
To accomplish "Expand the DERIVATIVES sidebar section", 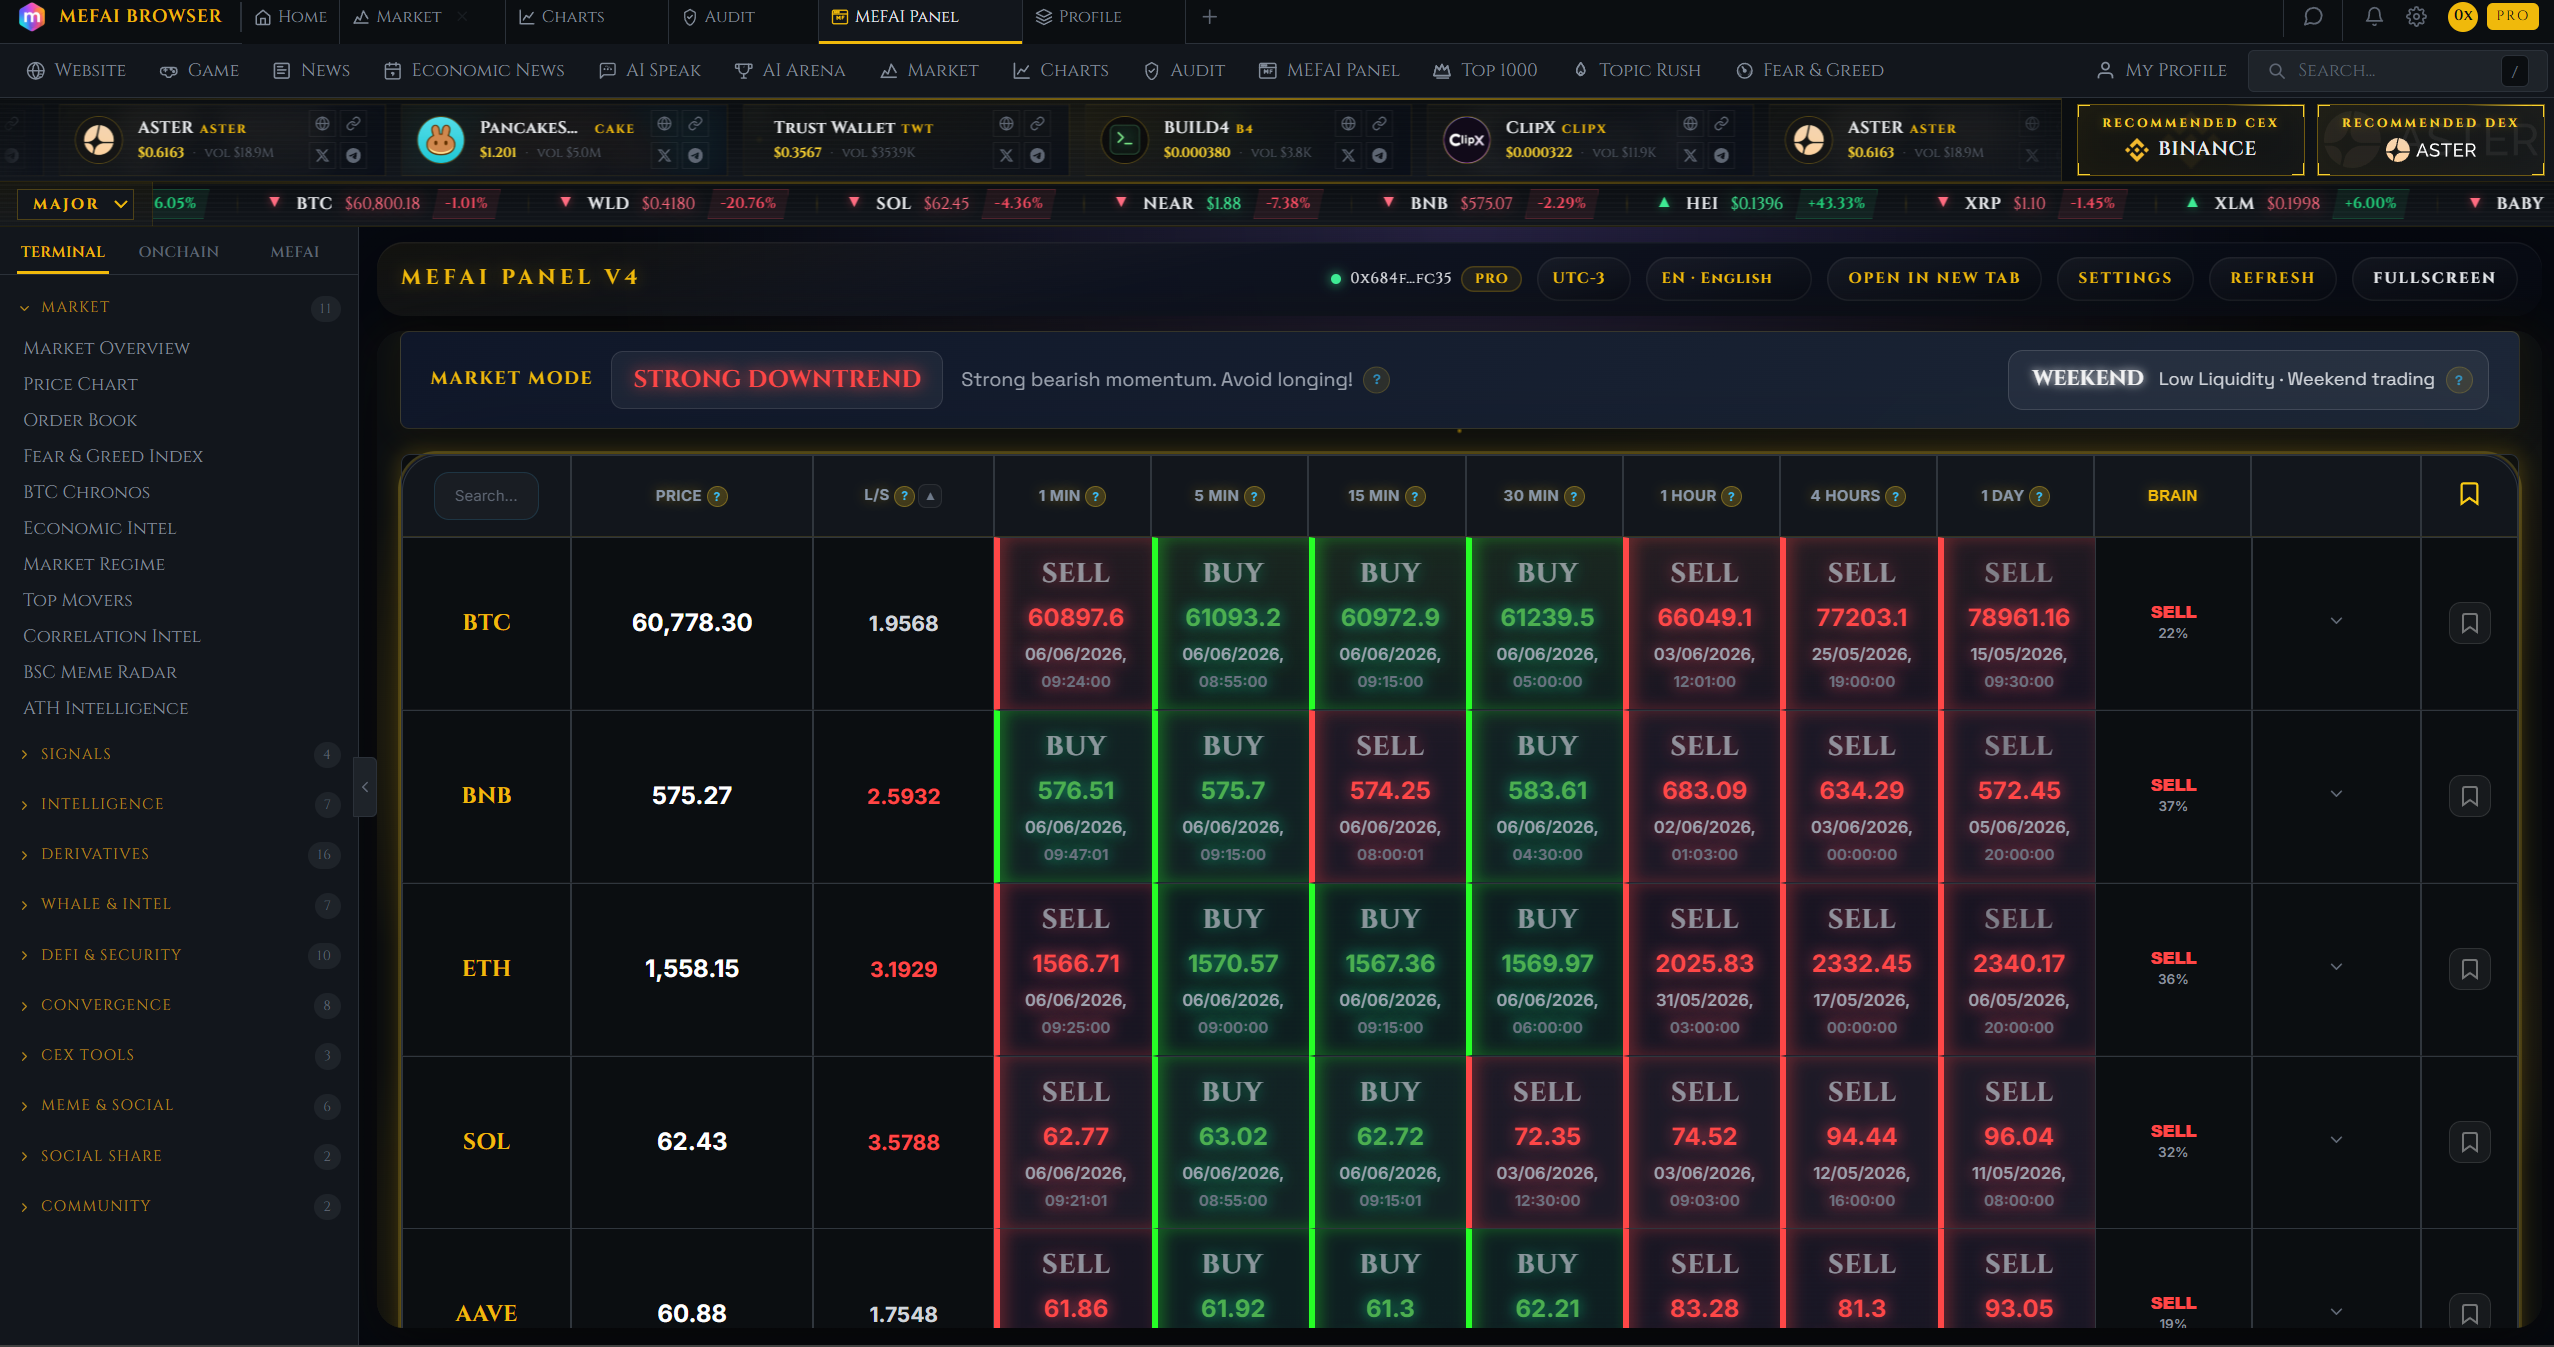I will (179, 854).
